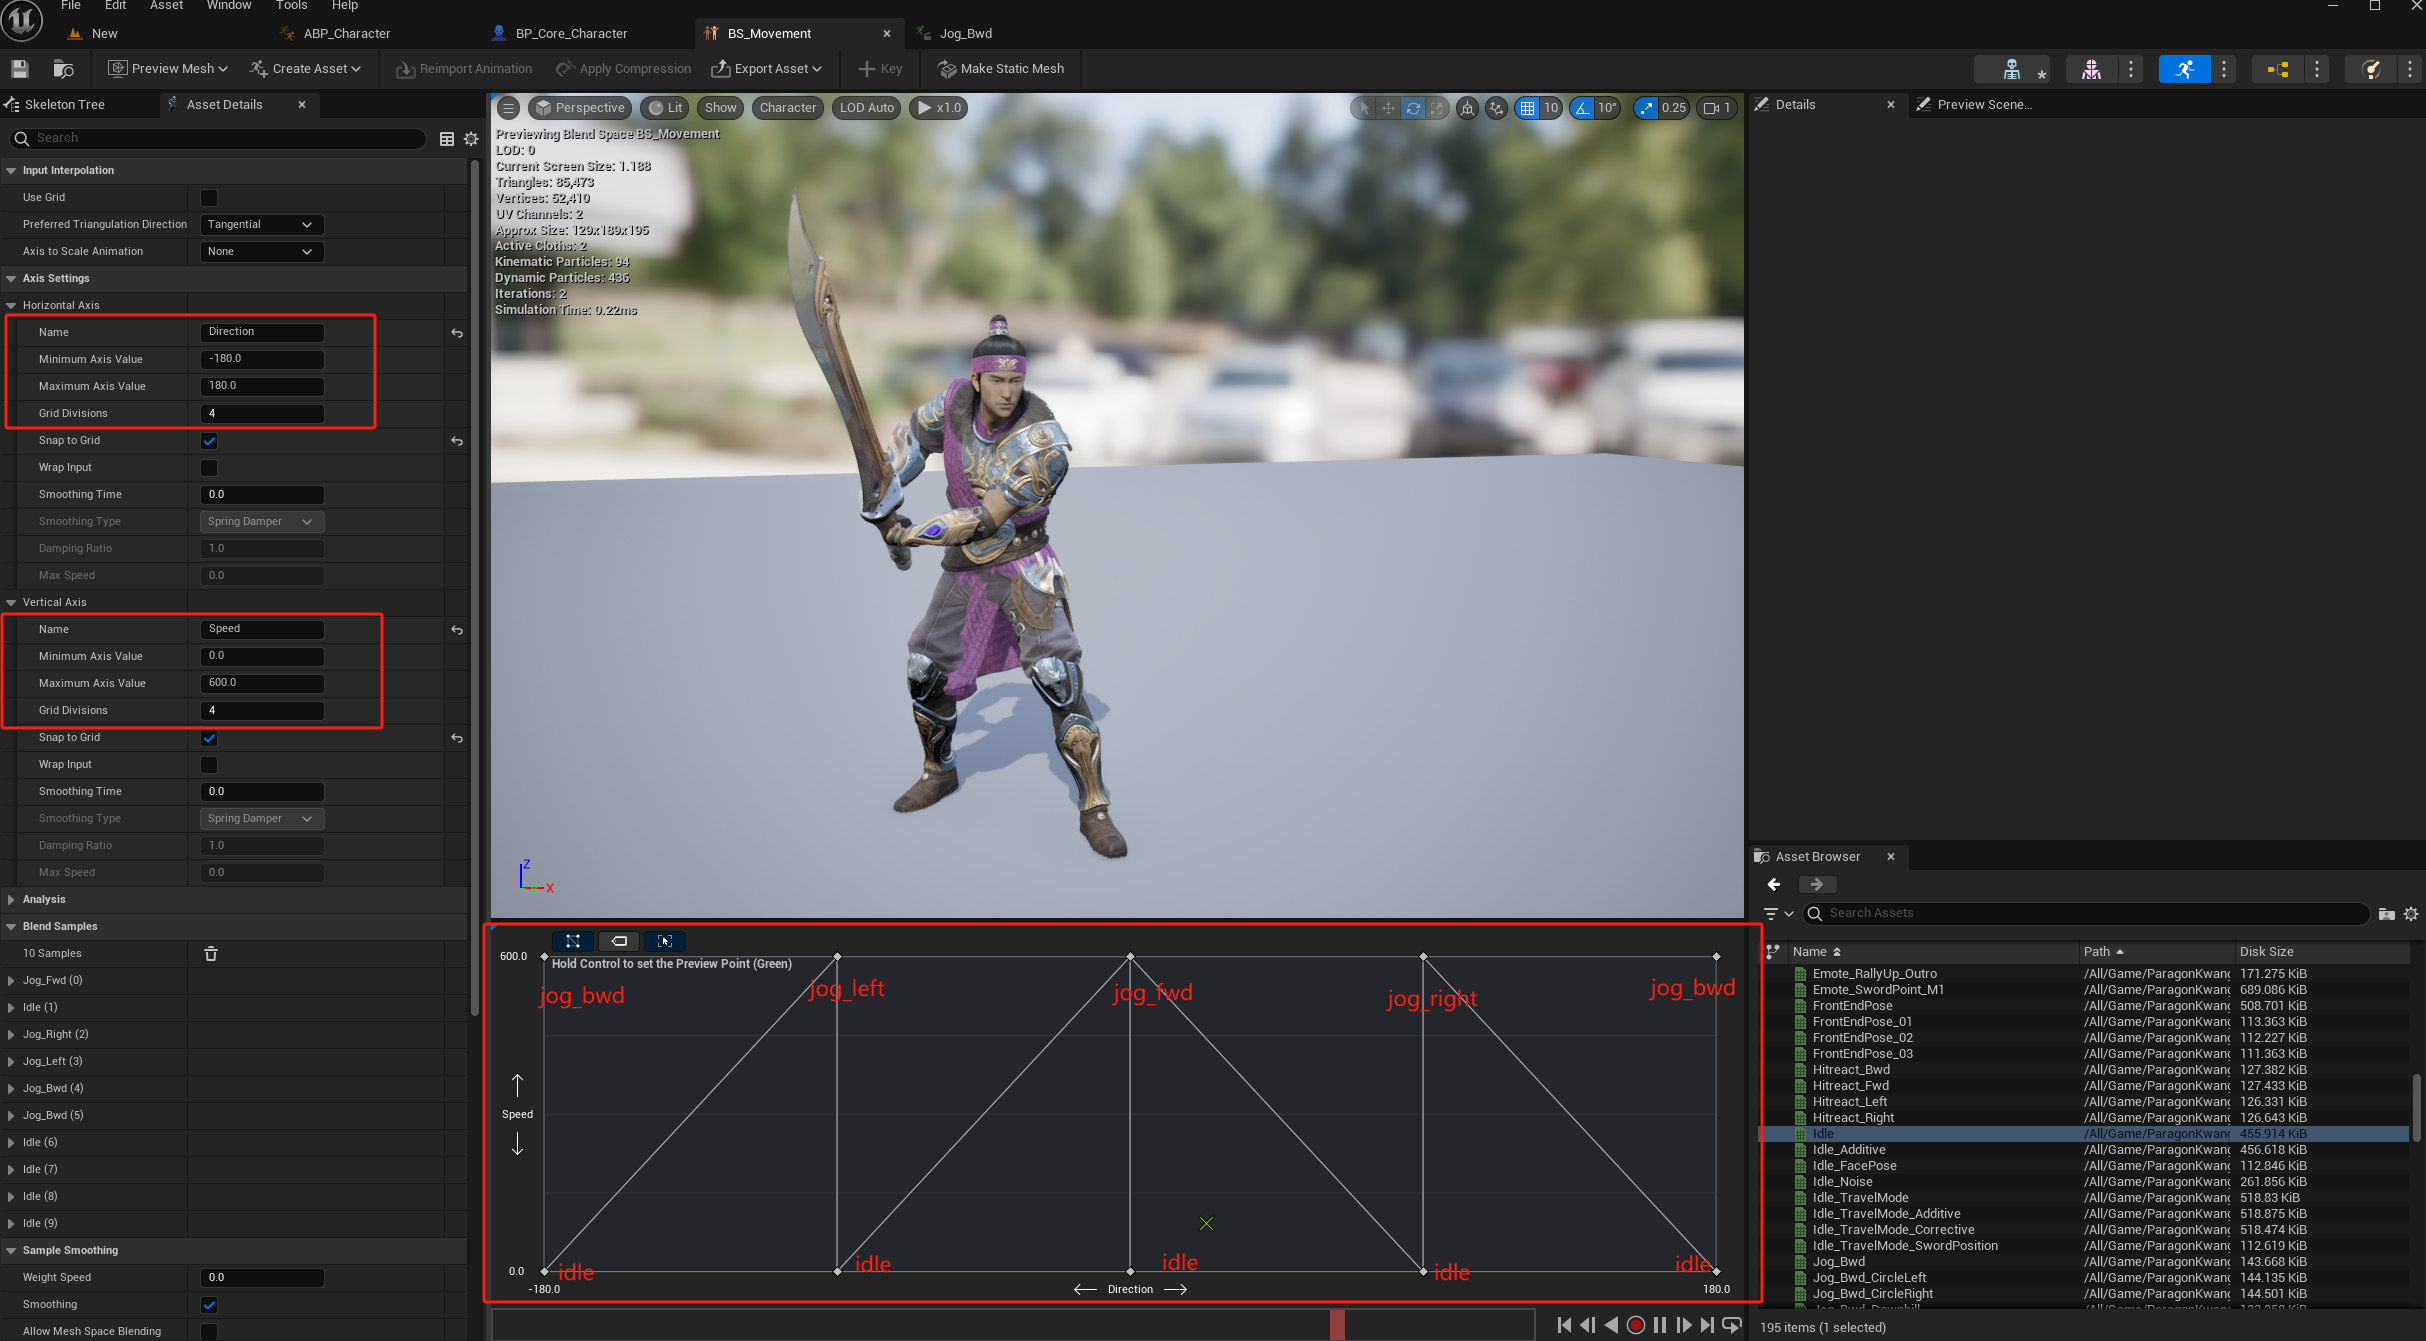2426x1341 pixels.
Task: Click the animation timeline scrub bar
Action: tap(1013, 1325)
